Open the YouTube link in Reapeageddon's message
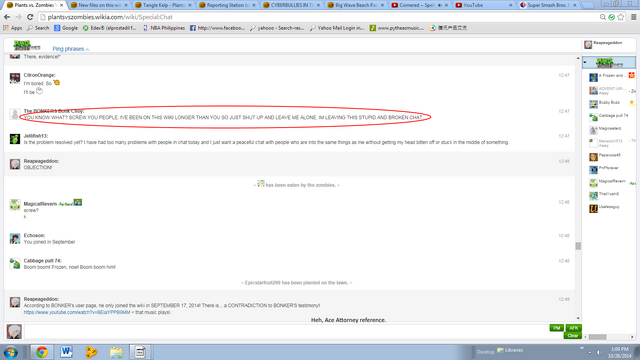The width and height of the screenshot is (640, 360). tap(77, 312)
